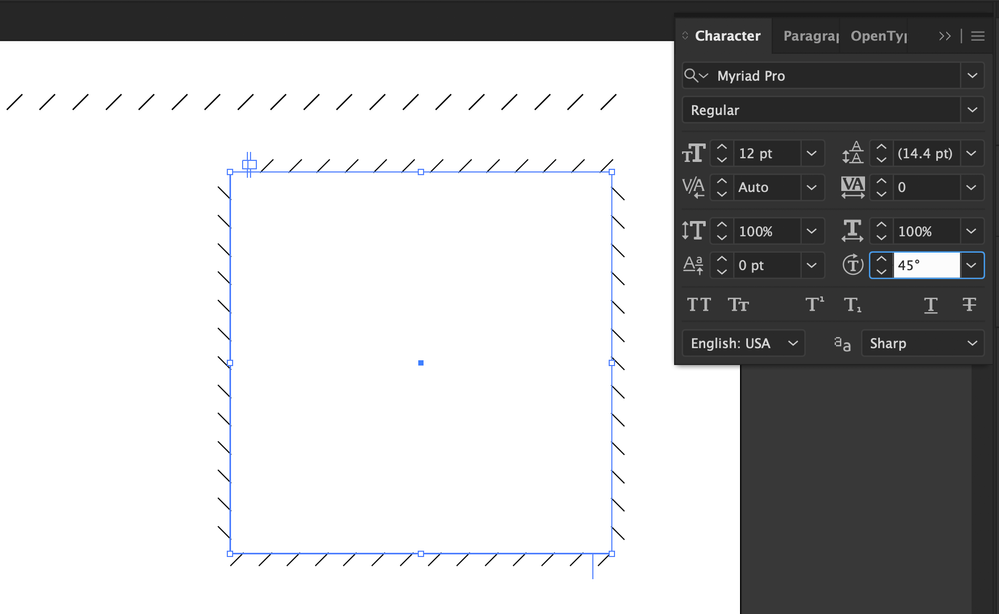Click the font size stepper arrows

click(722, 154)
